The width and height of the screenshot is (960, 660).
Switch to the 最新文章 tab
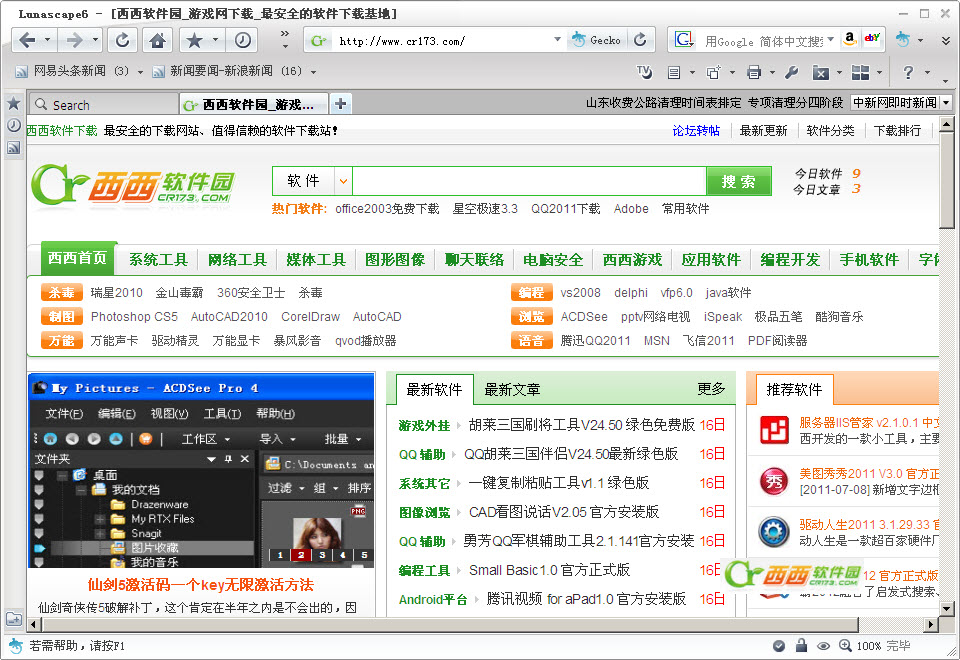click(x=512, y=389)
